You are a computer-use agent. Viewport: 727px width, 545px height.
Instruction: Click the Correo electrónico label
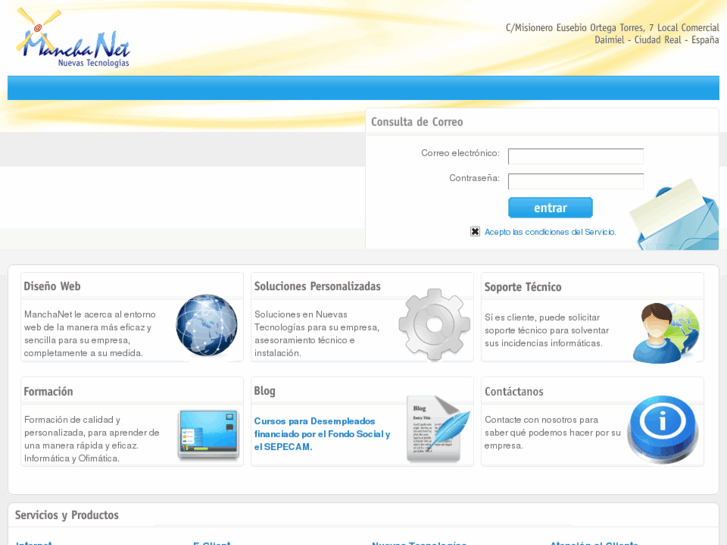click(460, 153)
